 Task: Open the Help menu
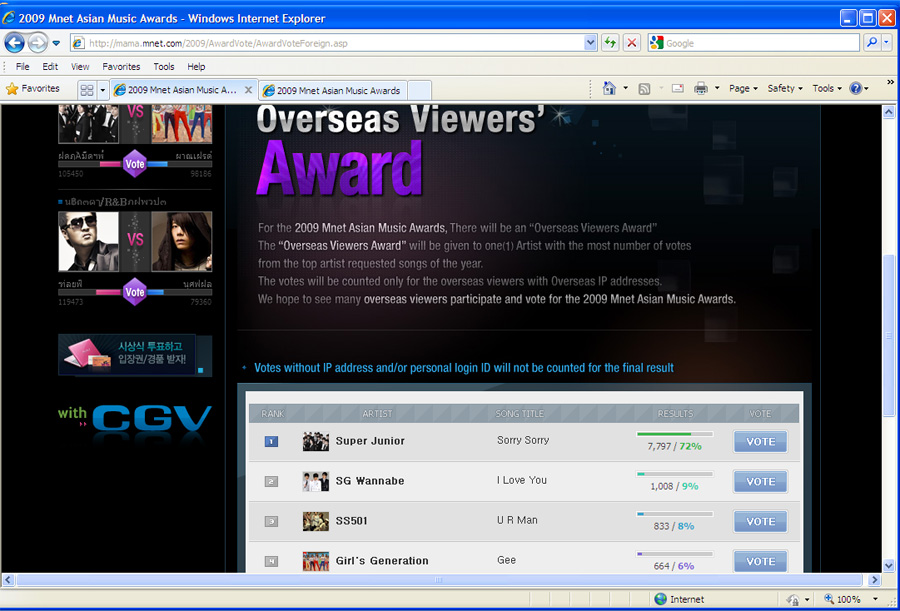point(196,67)
